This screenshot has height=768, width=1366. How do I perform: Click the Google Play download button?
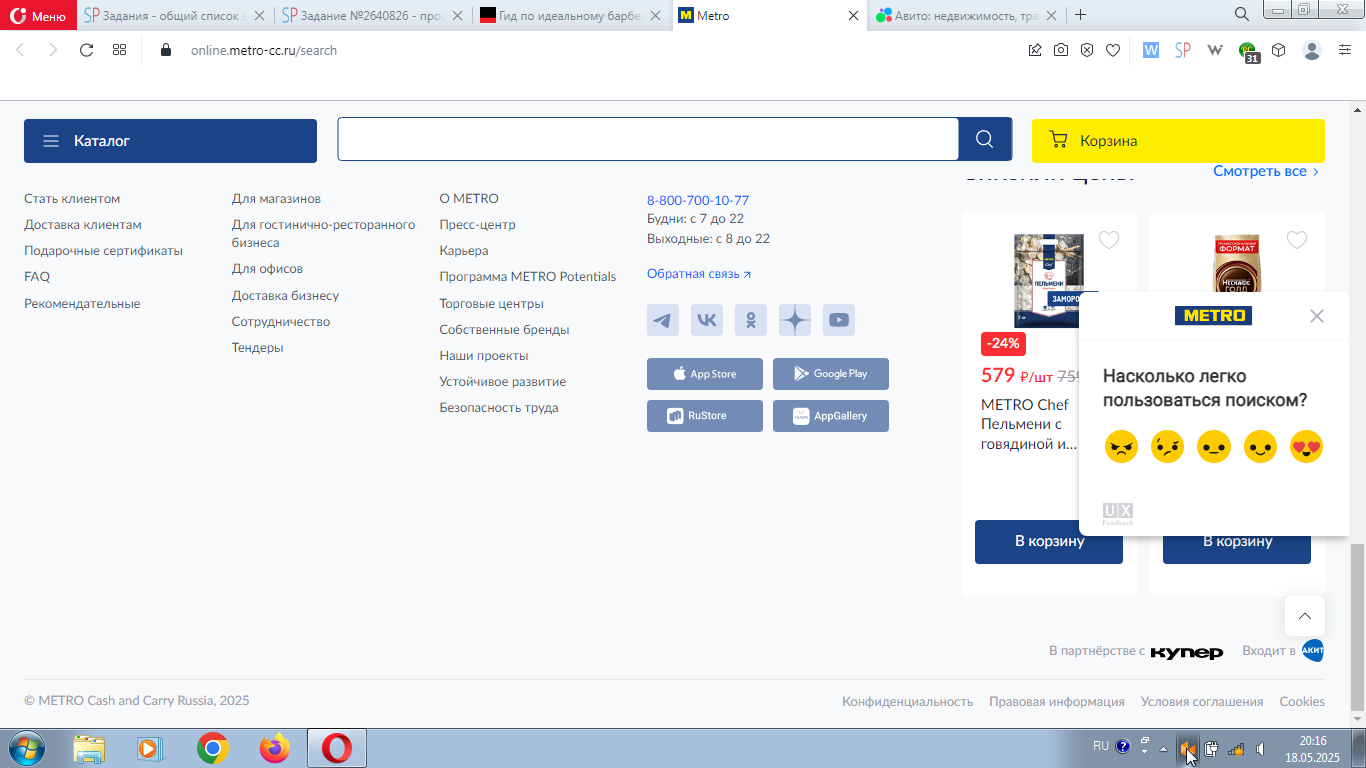tap(831, 374)
